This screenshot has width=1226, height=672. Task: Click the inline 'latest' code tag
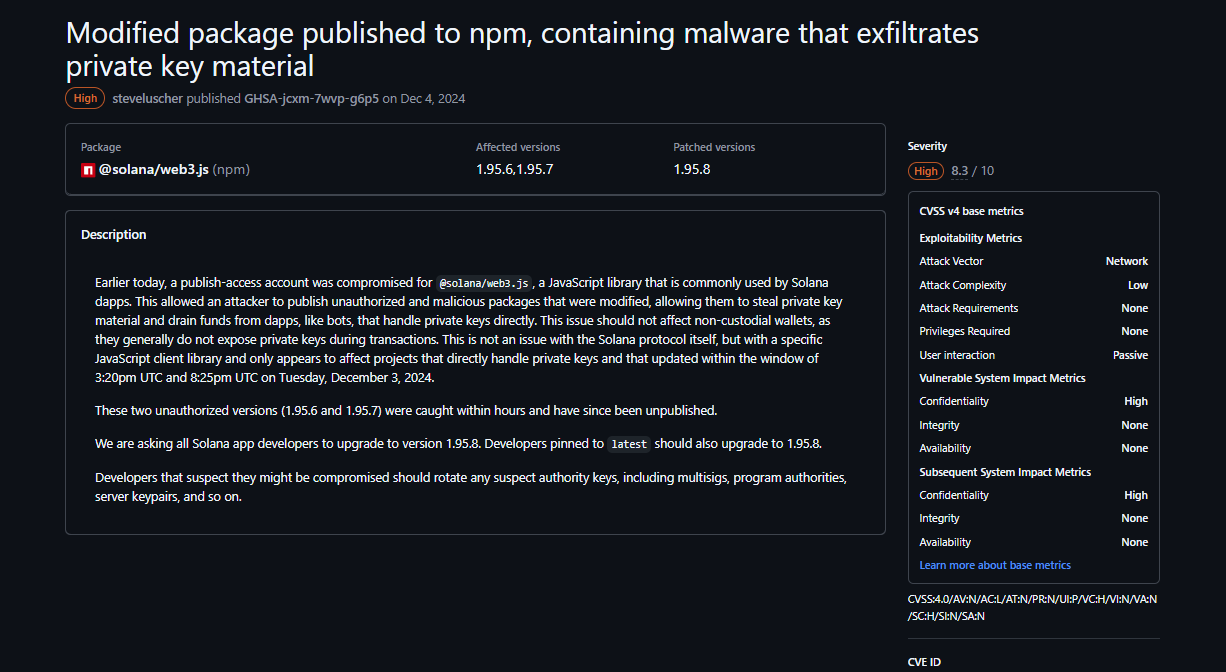(x=629, y=444)
